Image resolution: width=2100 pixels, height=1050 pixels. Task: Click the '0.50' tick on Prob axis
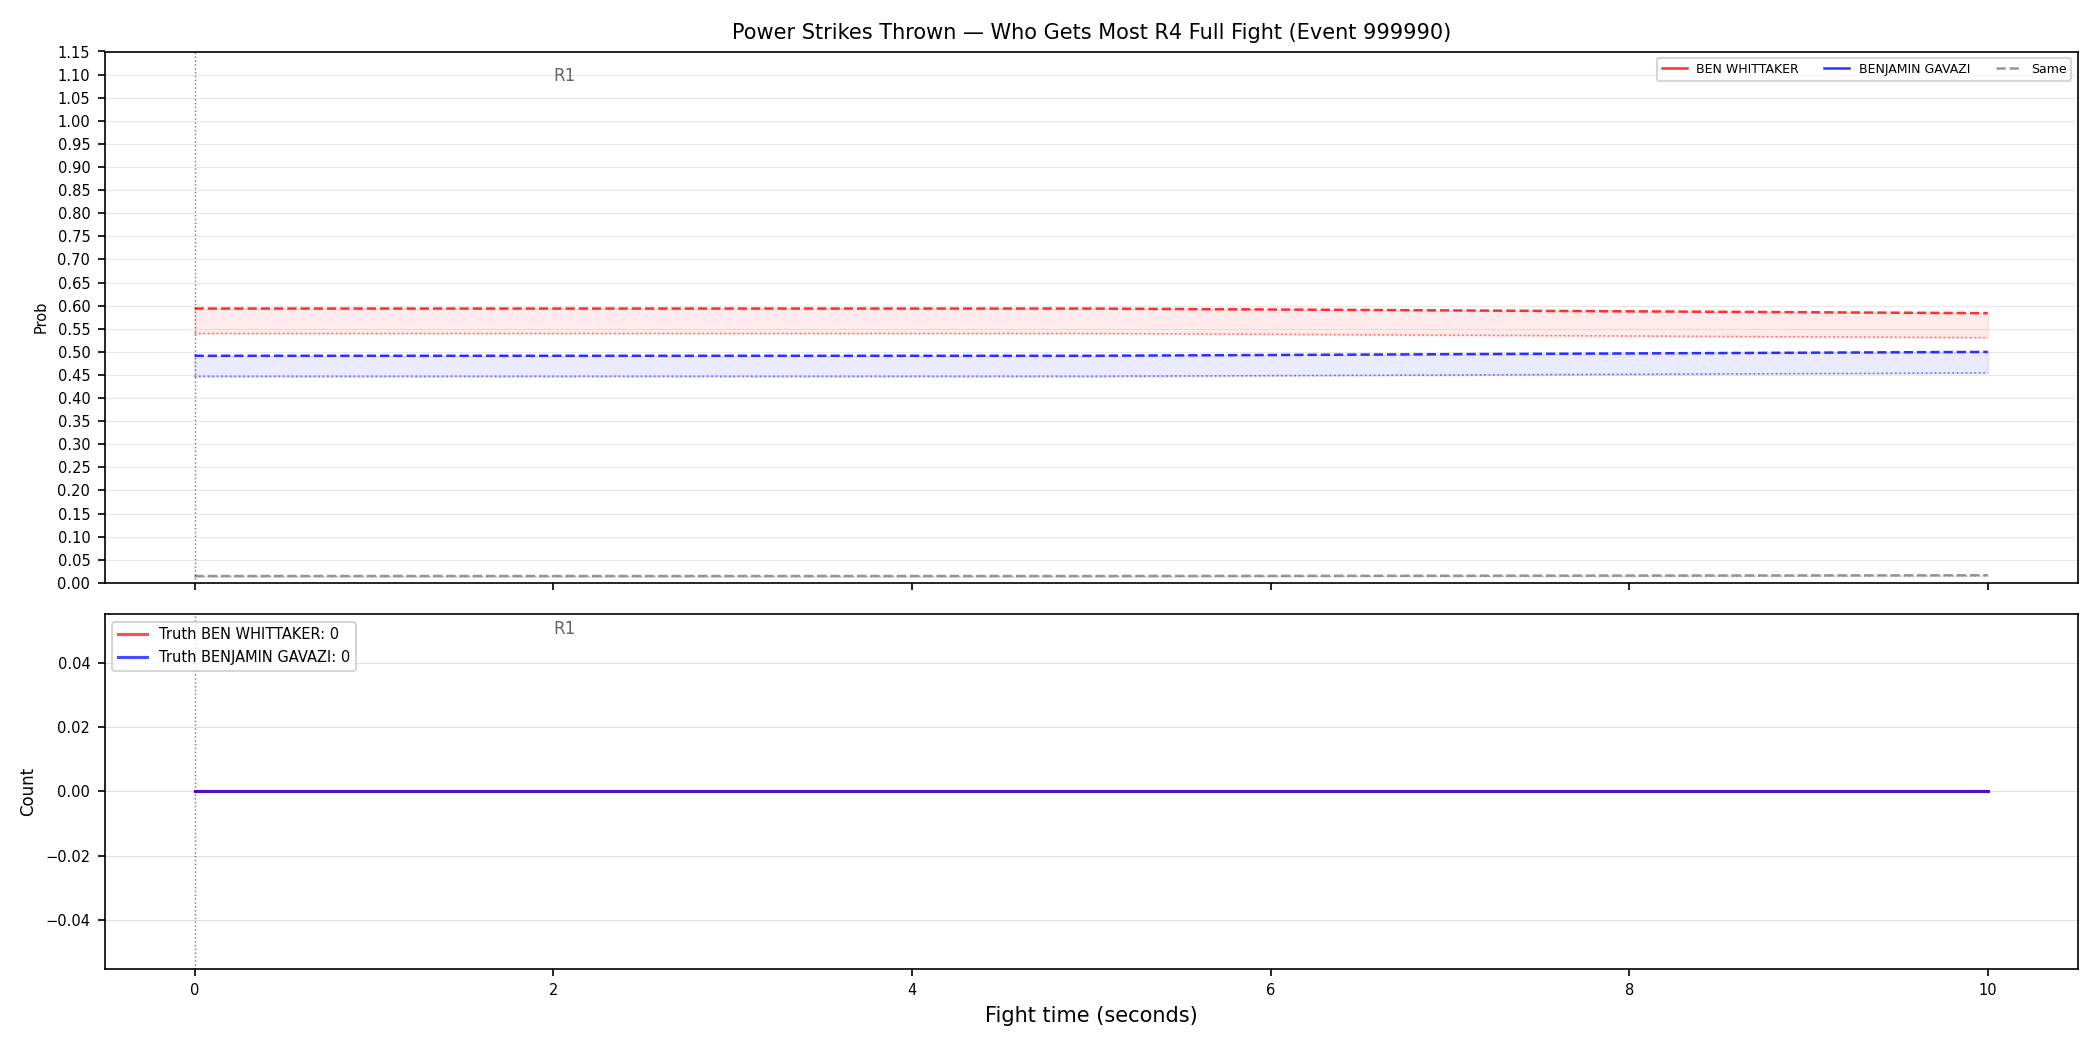(x=74, y=352)
